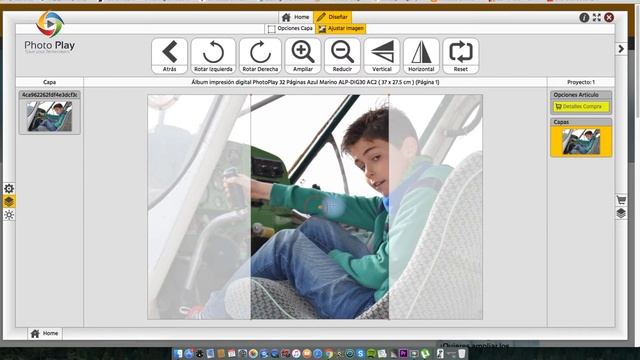The width and height of the screenshot is (640, 360).
Task: Select the photo thumbnail in Capa panel
Action: tap(49, 116)
